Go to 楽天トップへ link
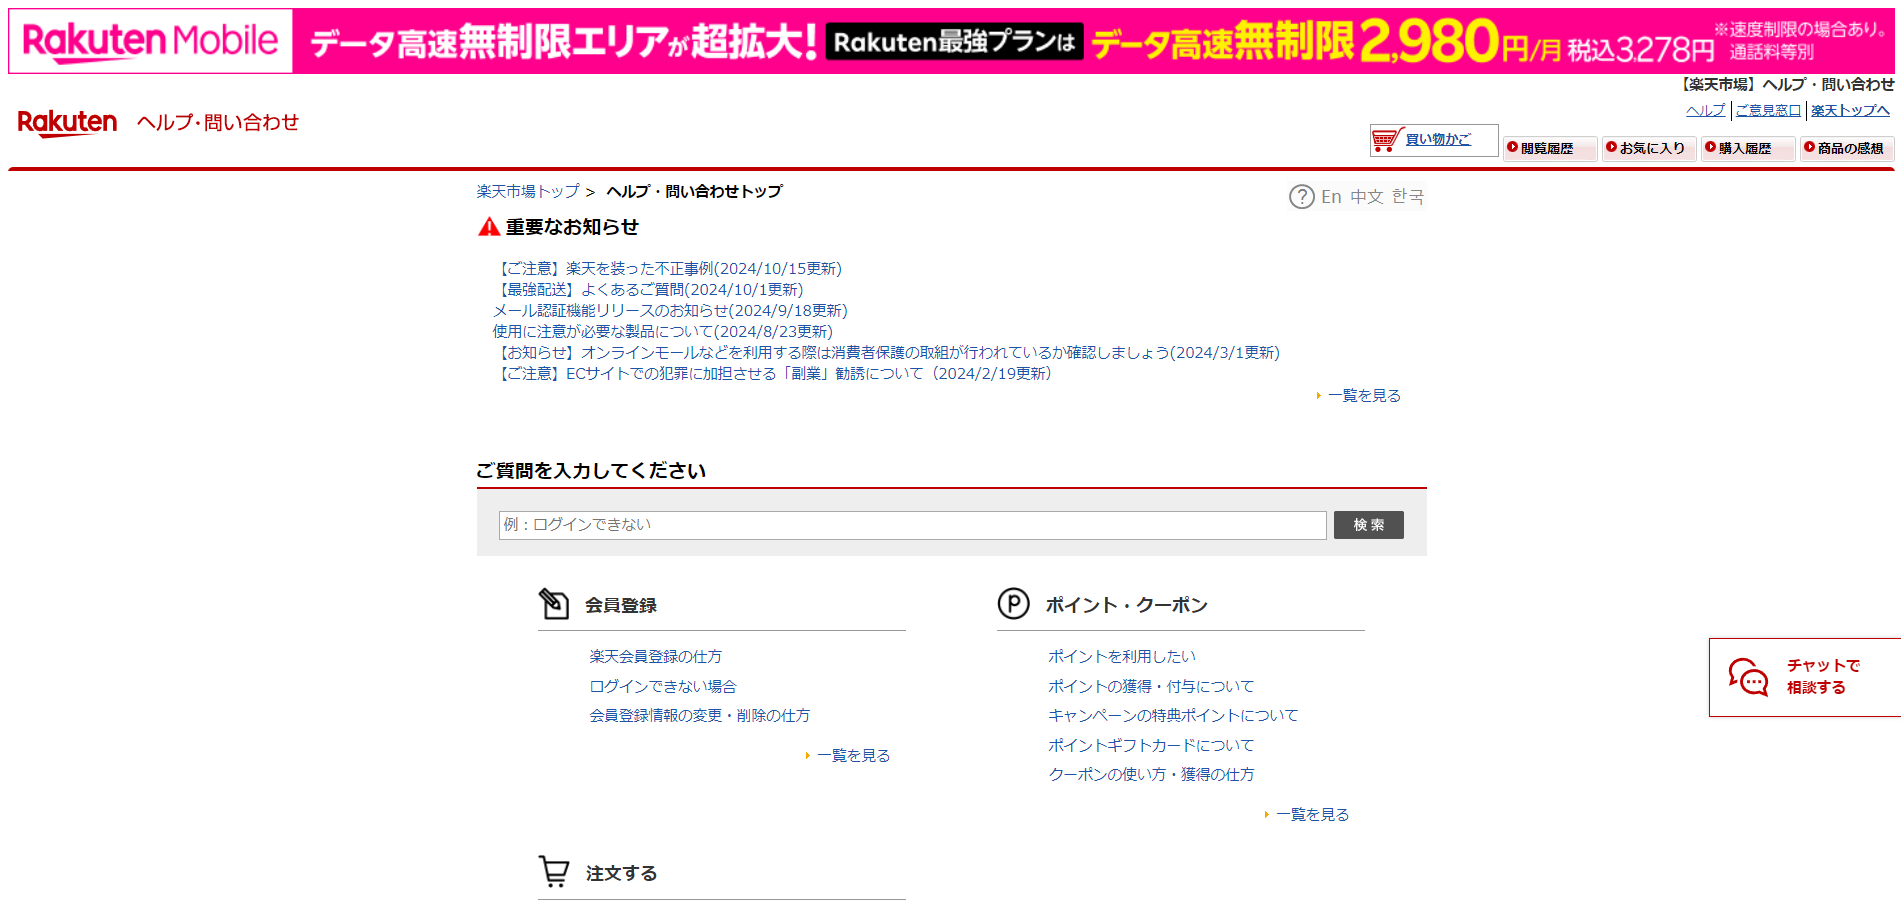The width and height of the screenshot is (1901, 908). coord(1850,111)
